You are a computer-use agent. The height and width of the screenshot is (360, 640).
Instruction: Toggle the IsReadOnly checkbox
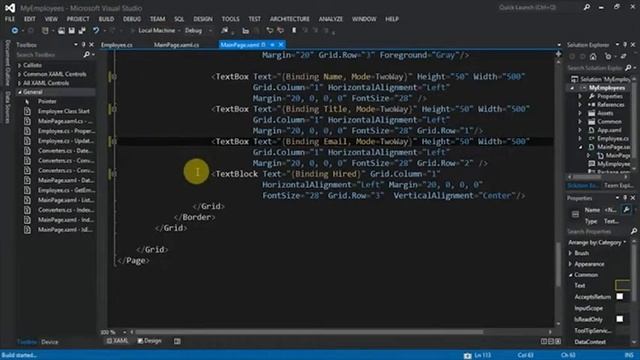(x=620, y=319)
